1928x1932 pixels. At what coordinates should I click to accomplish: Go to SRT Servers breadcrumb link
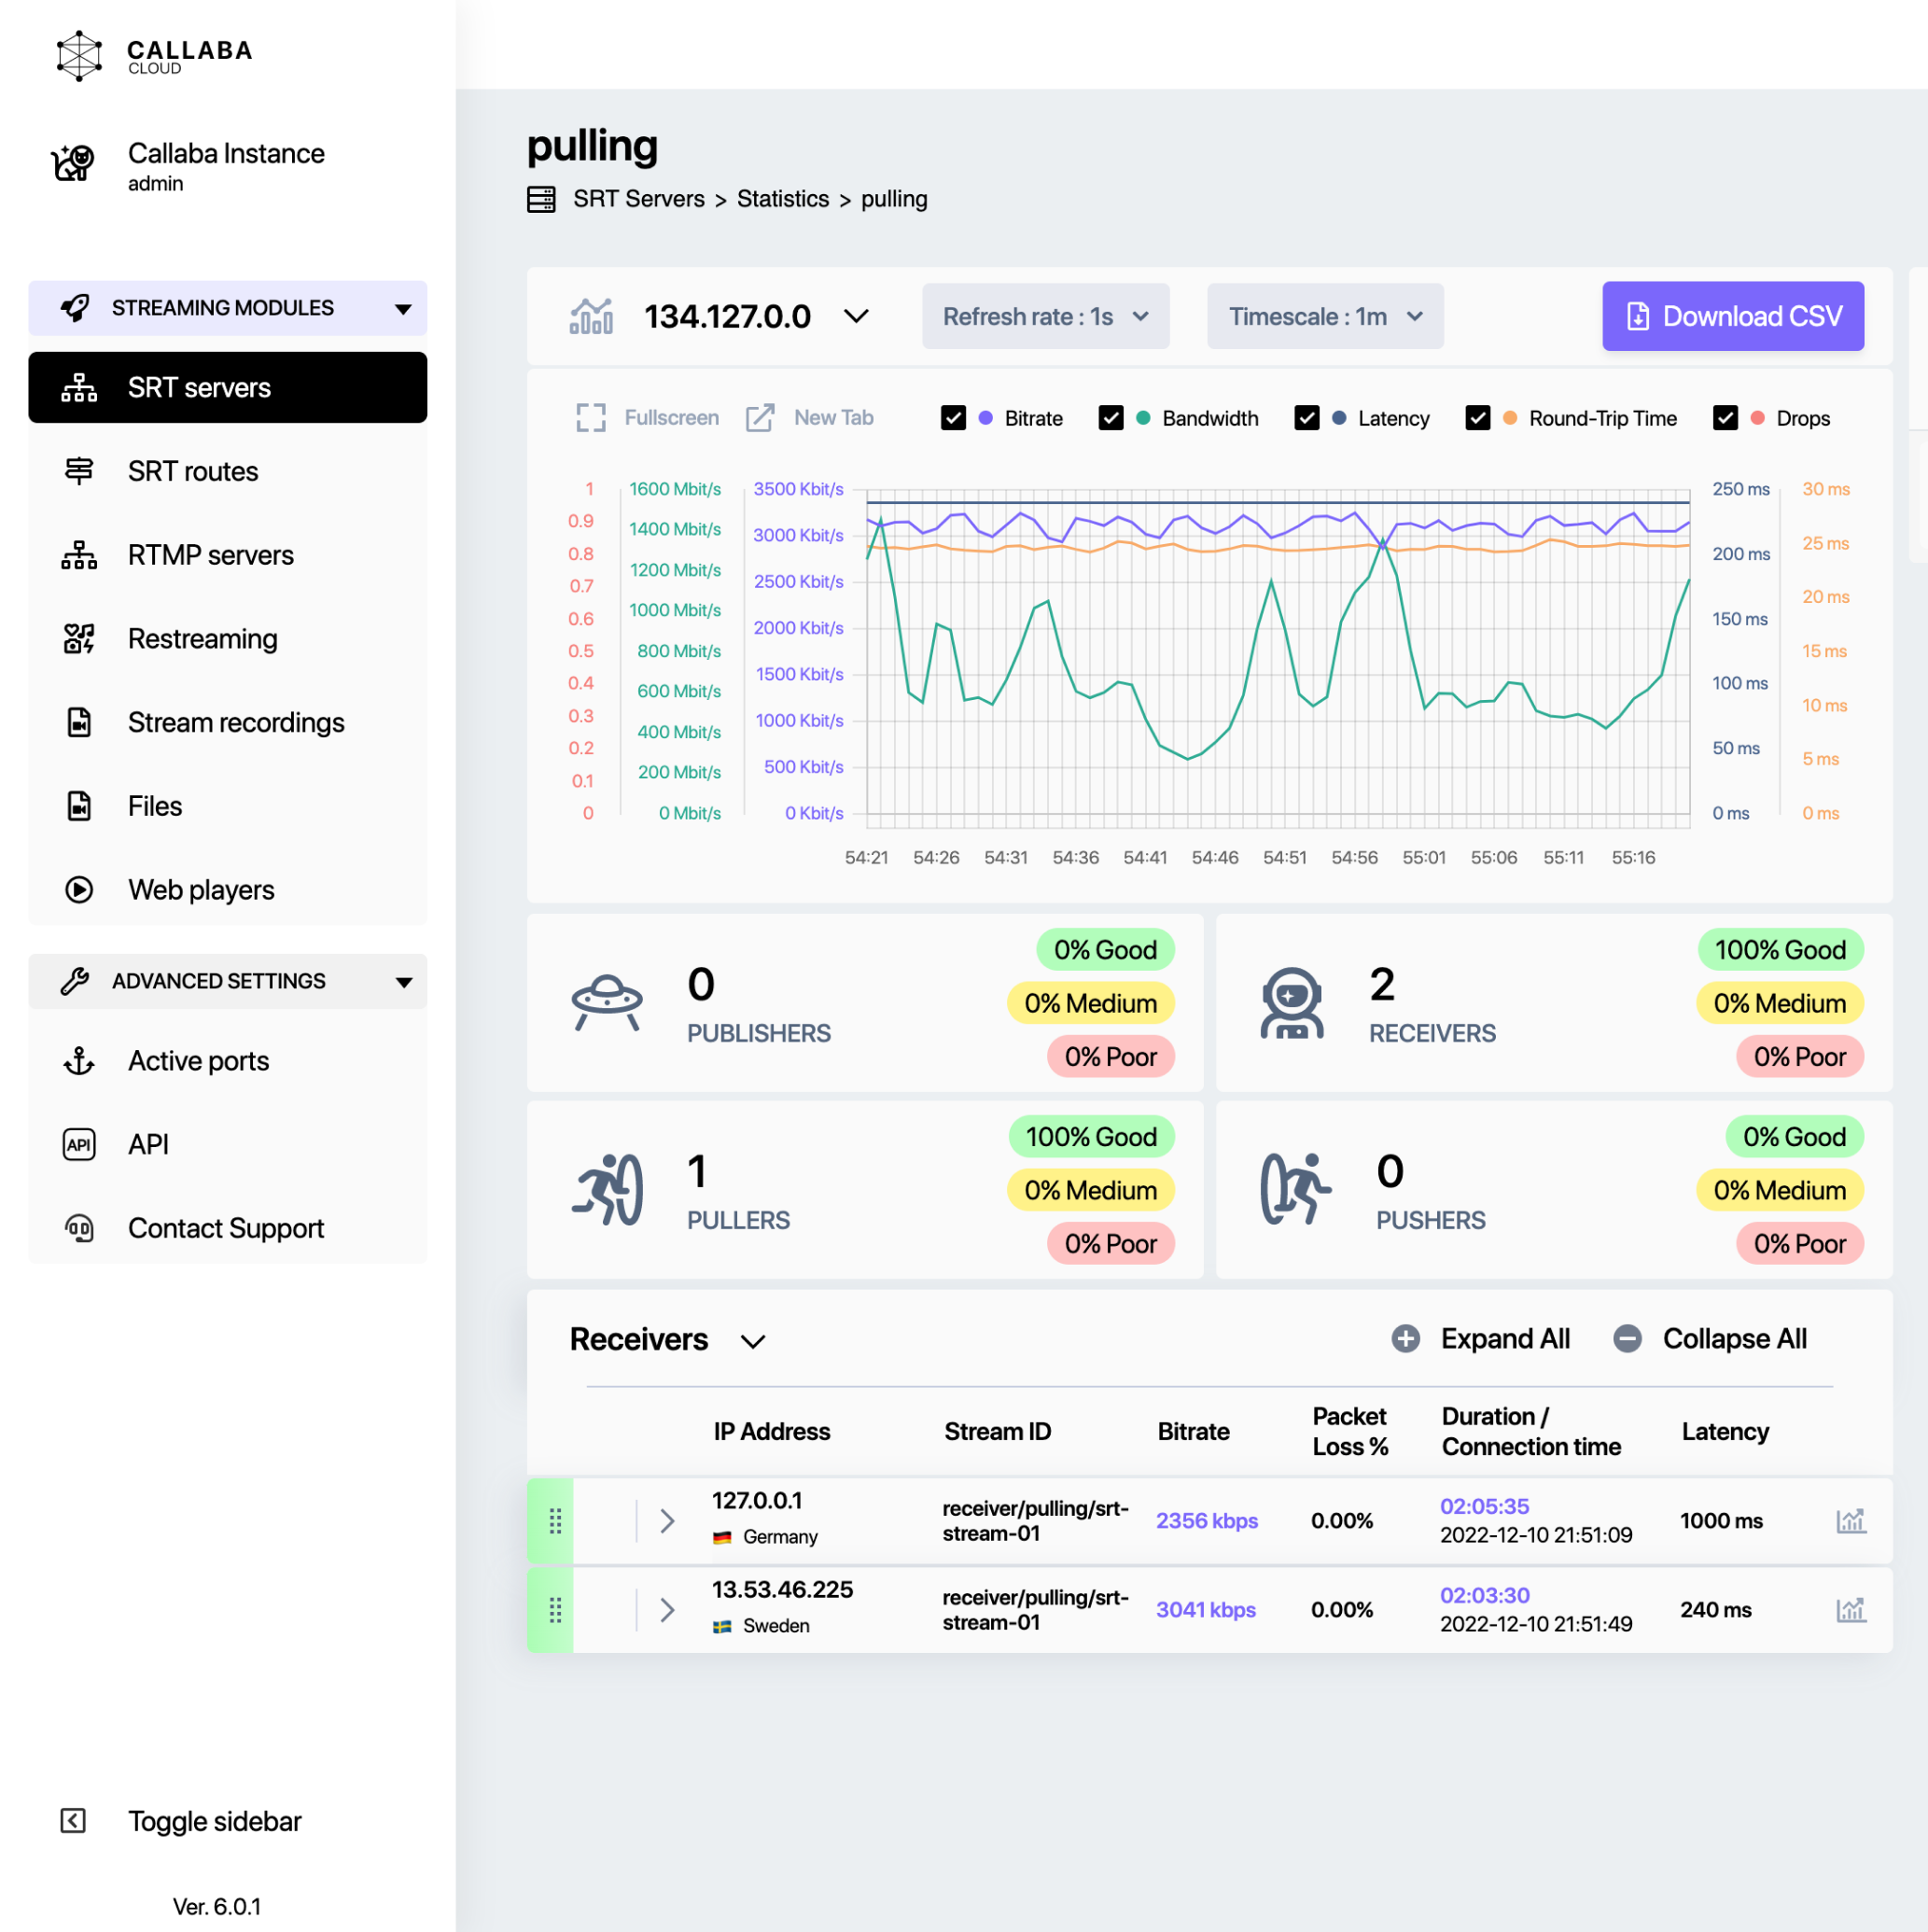639,199
